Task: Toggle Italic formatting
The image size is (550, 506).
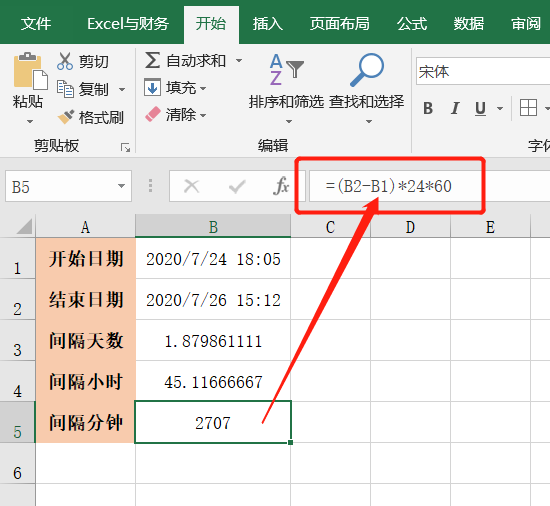Action: tap(455, 108)
